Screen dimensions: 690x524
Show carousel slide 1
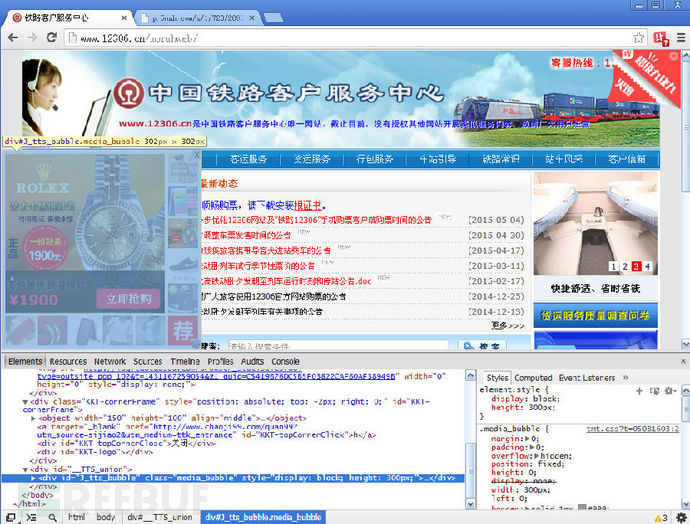(613, 266)
